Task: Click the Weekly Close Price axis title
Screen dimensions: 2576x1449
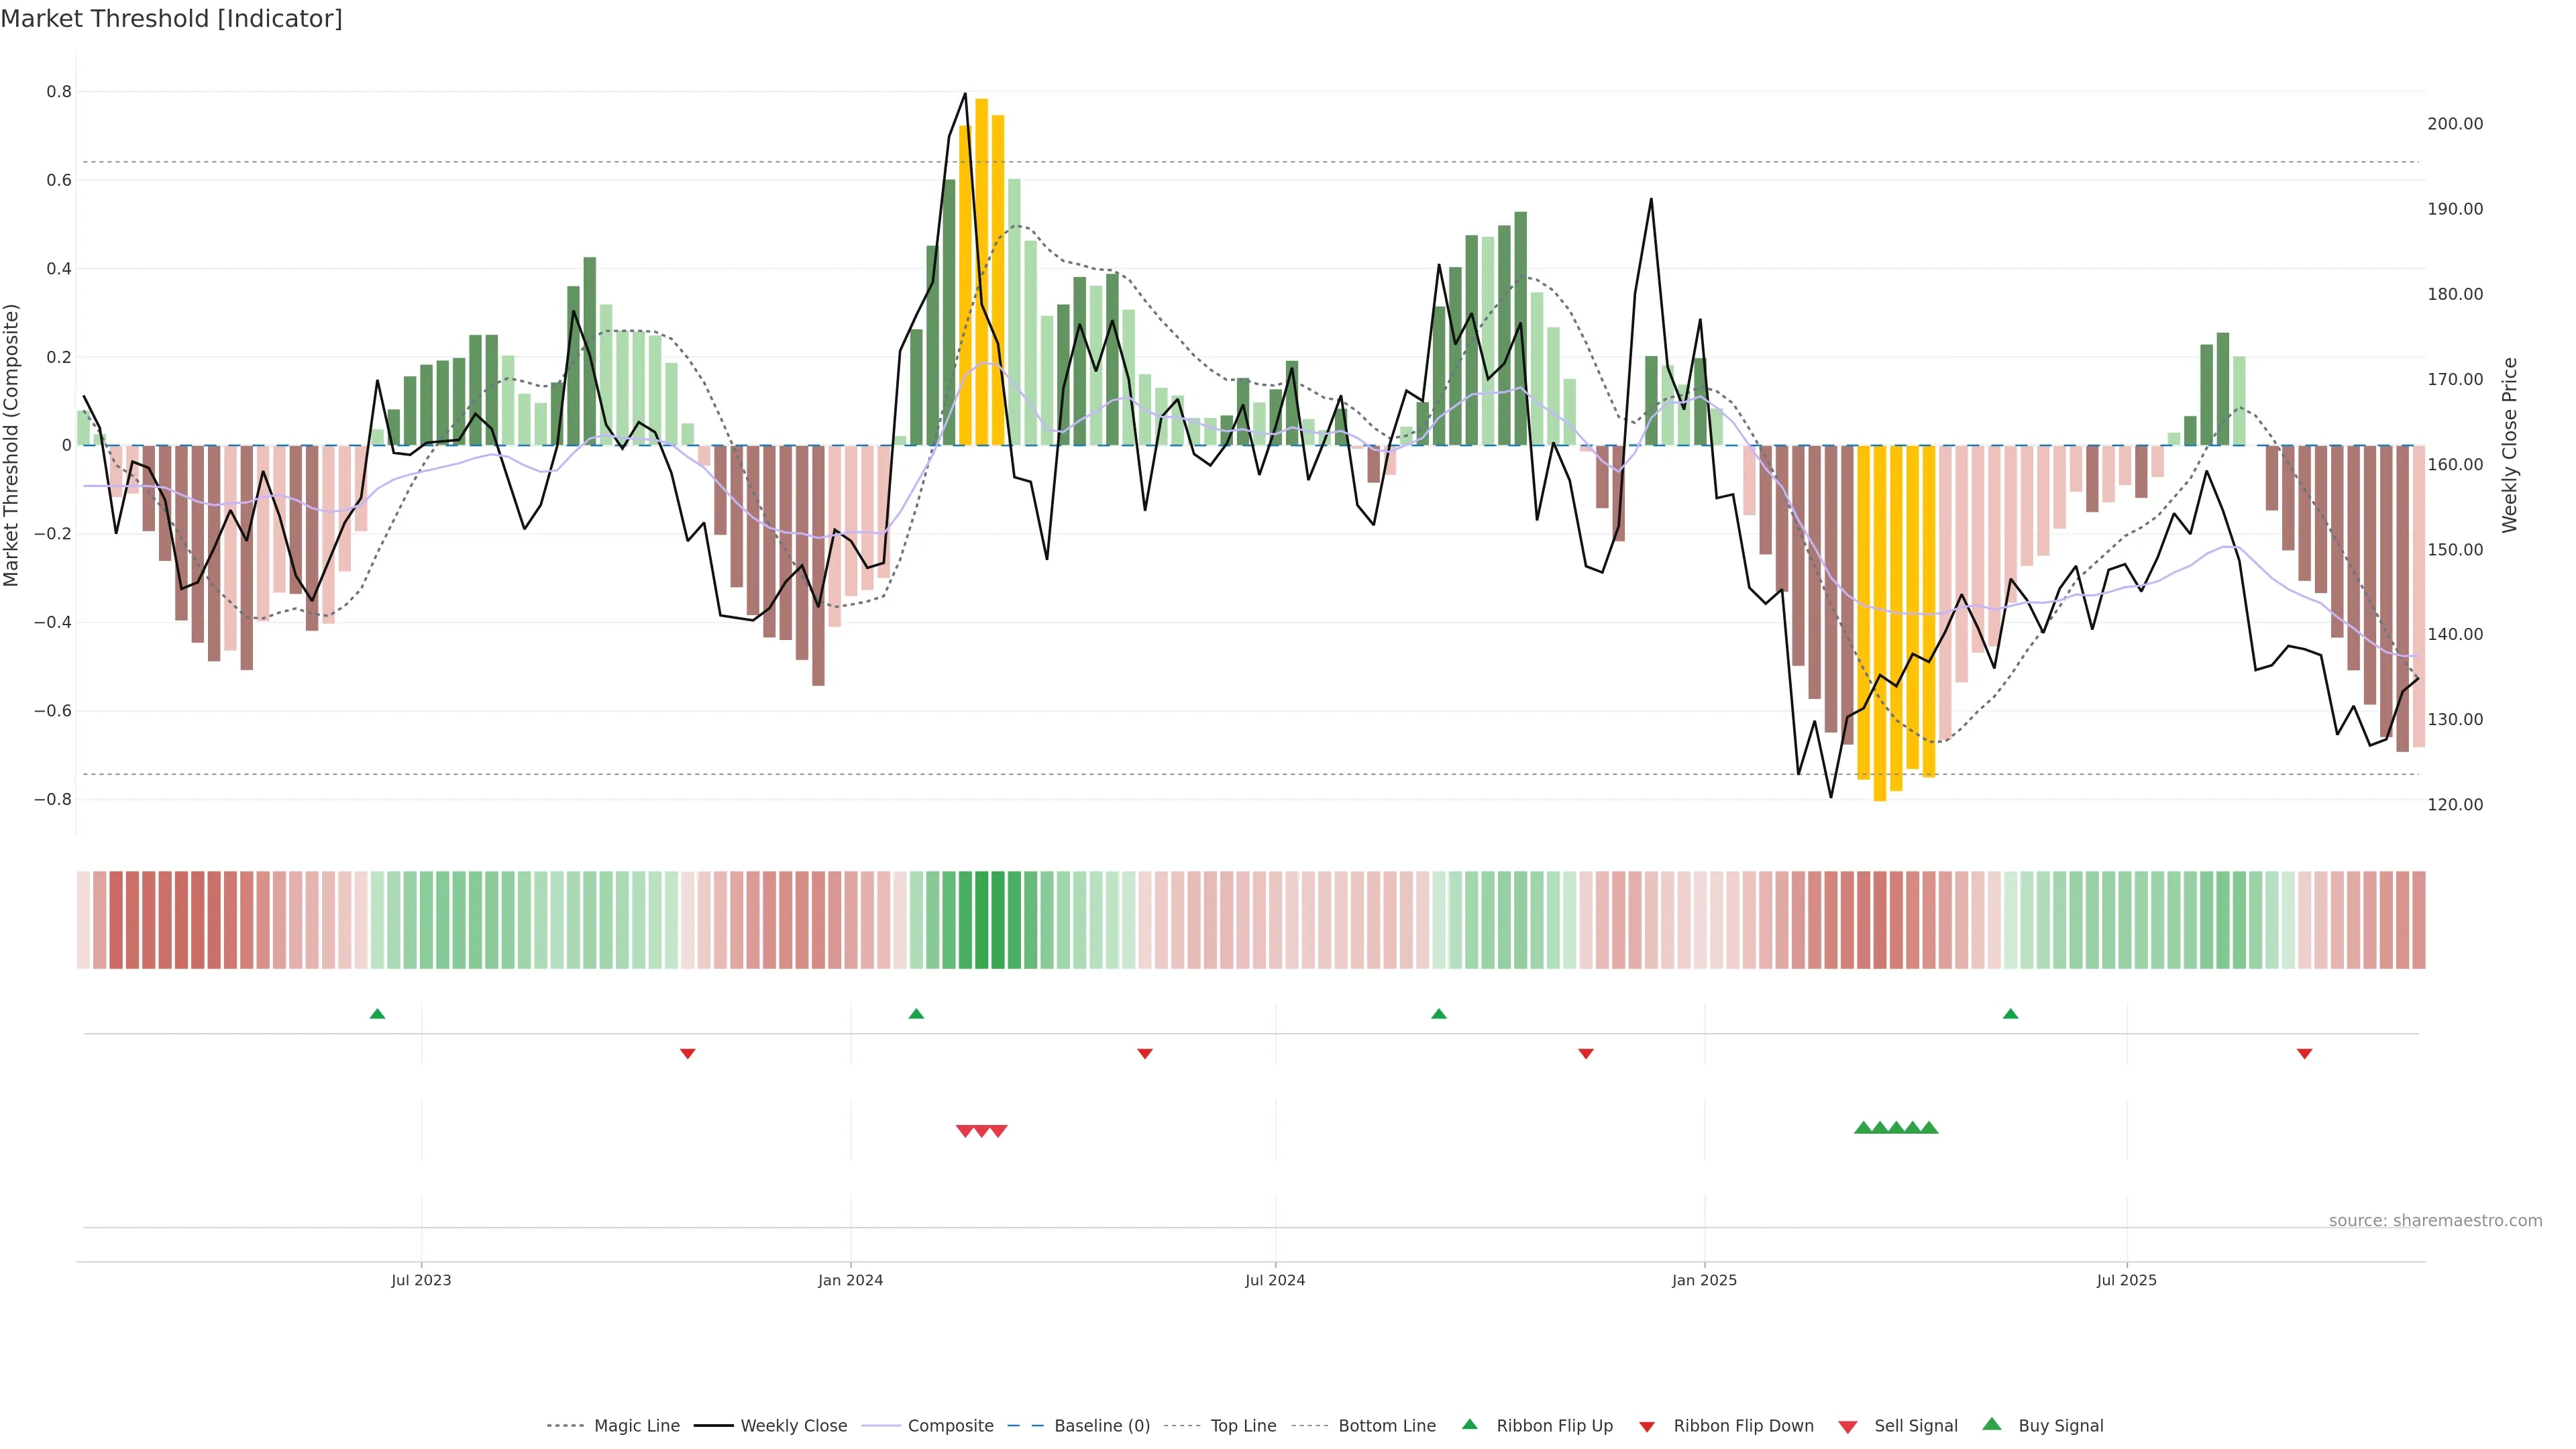Action: [2509, 445]
